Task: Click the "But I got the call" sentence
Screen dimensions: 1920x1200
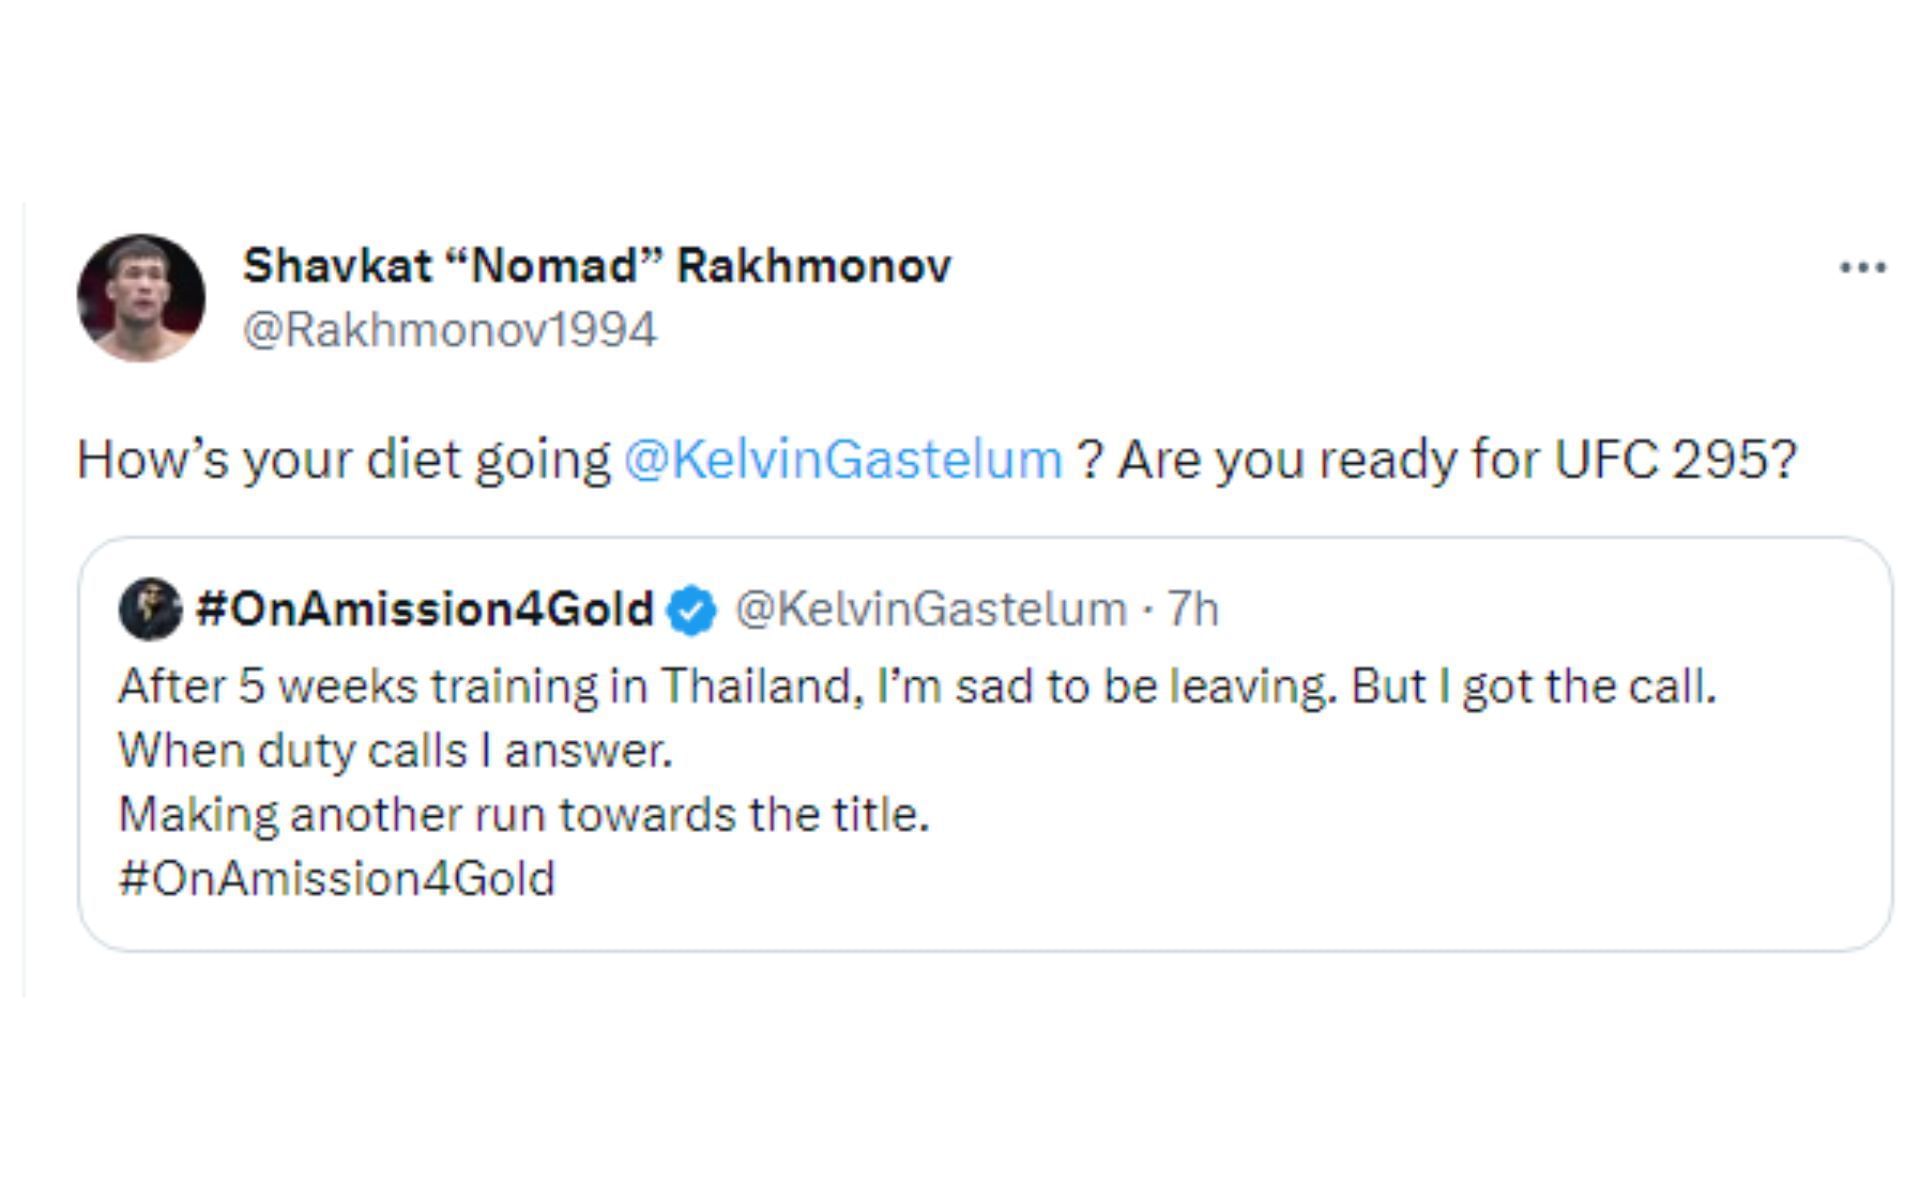Action: point(1533,687)
